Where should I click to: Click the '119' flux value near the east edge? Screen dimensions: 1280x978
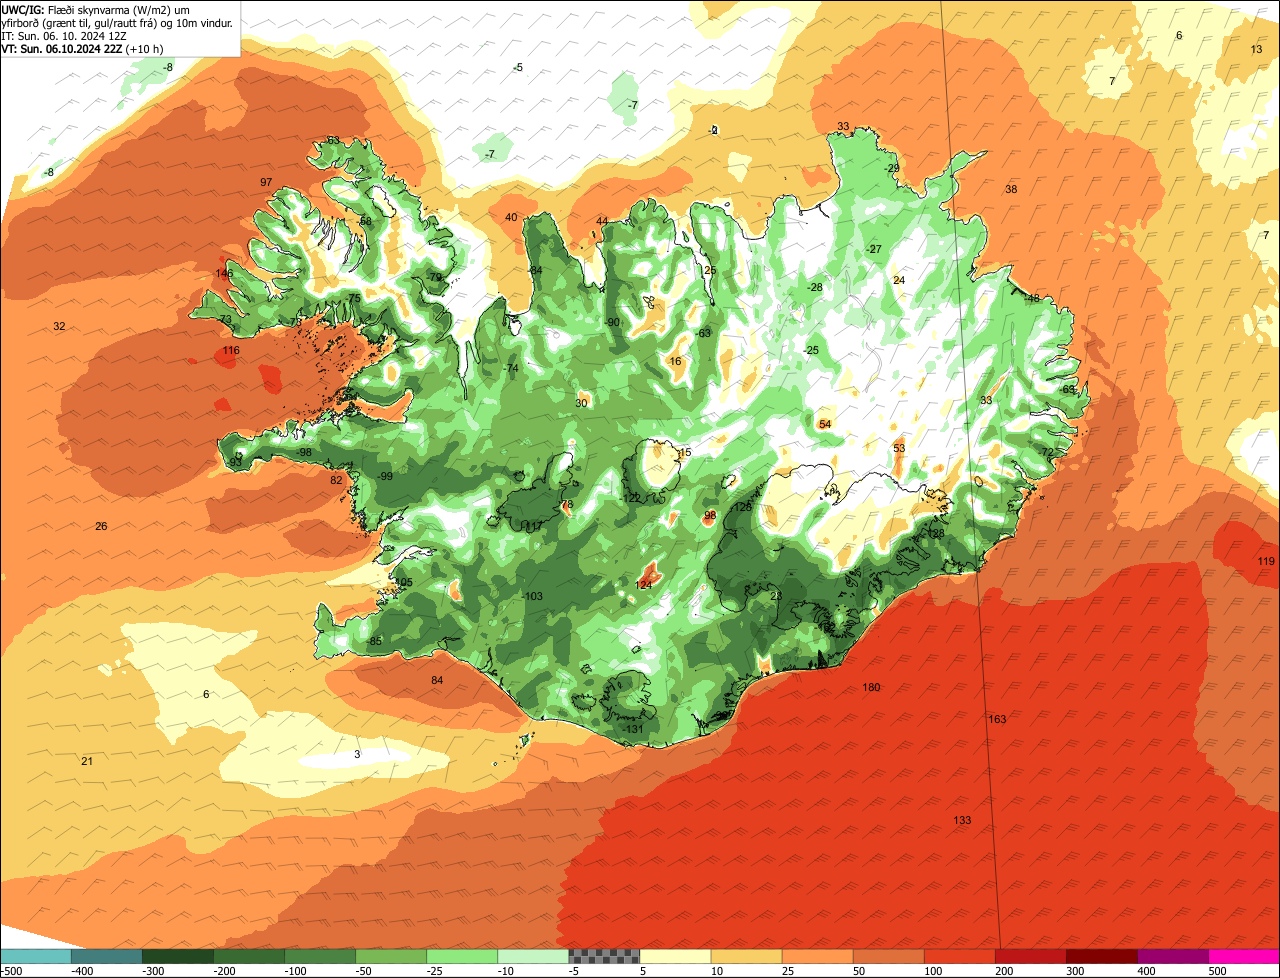1266,561
